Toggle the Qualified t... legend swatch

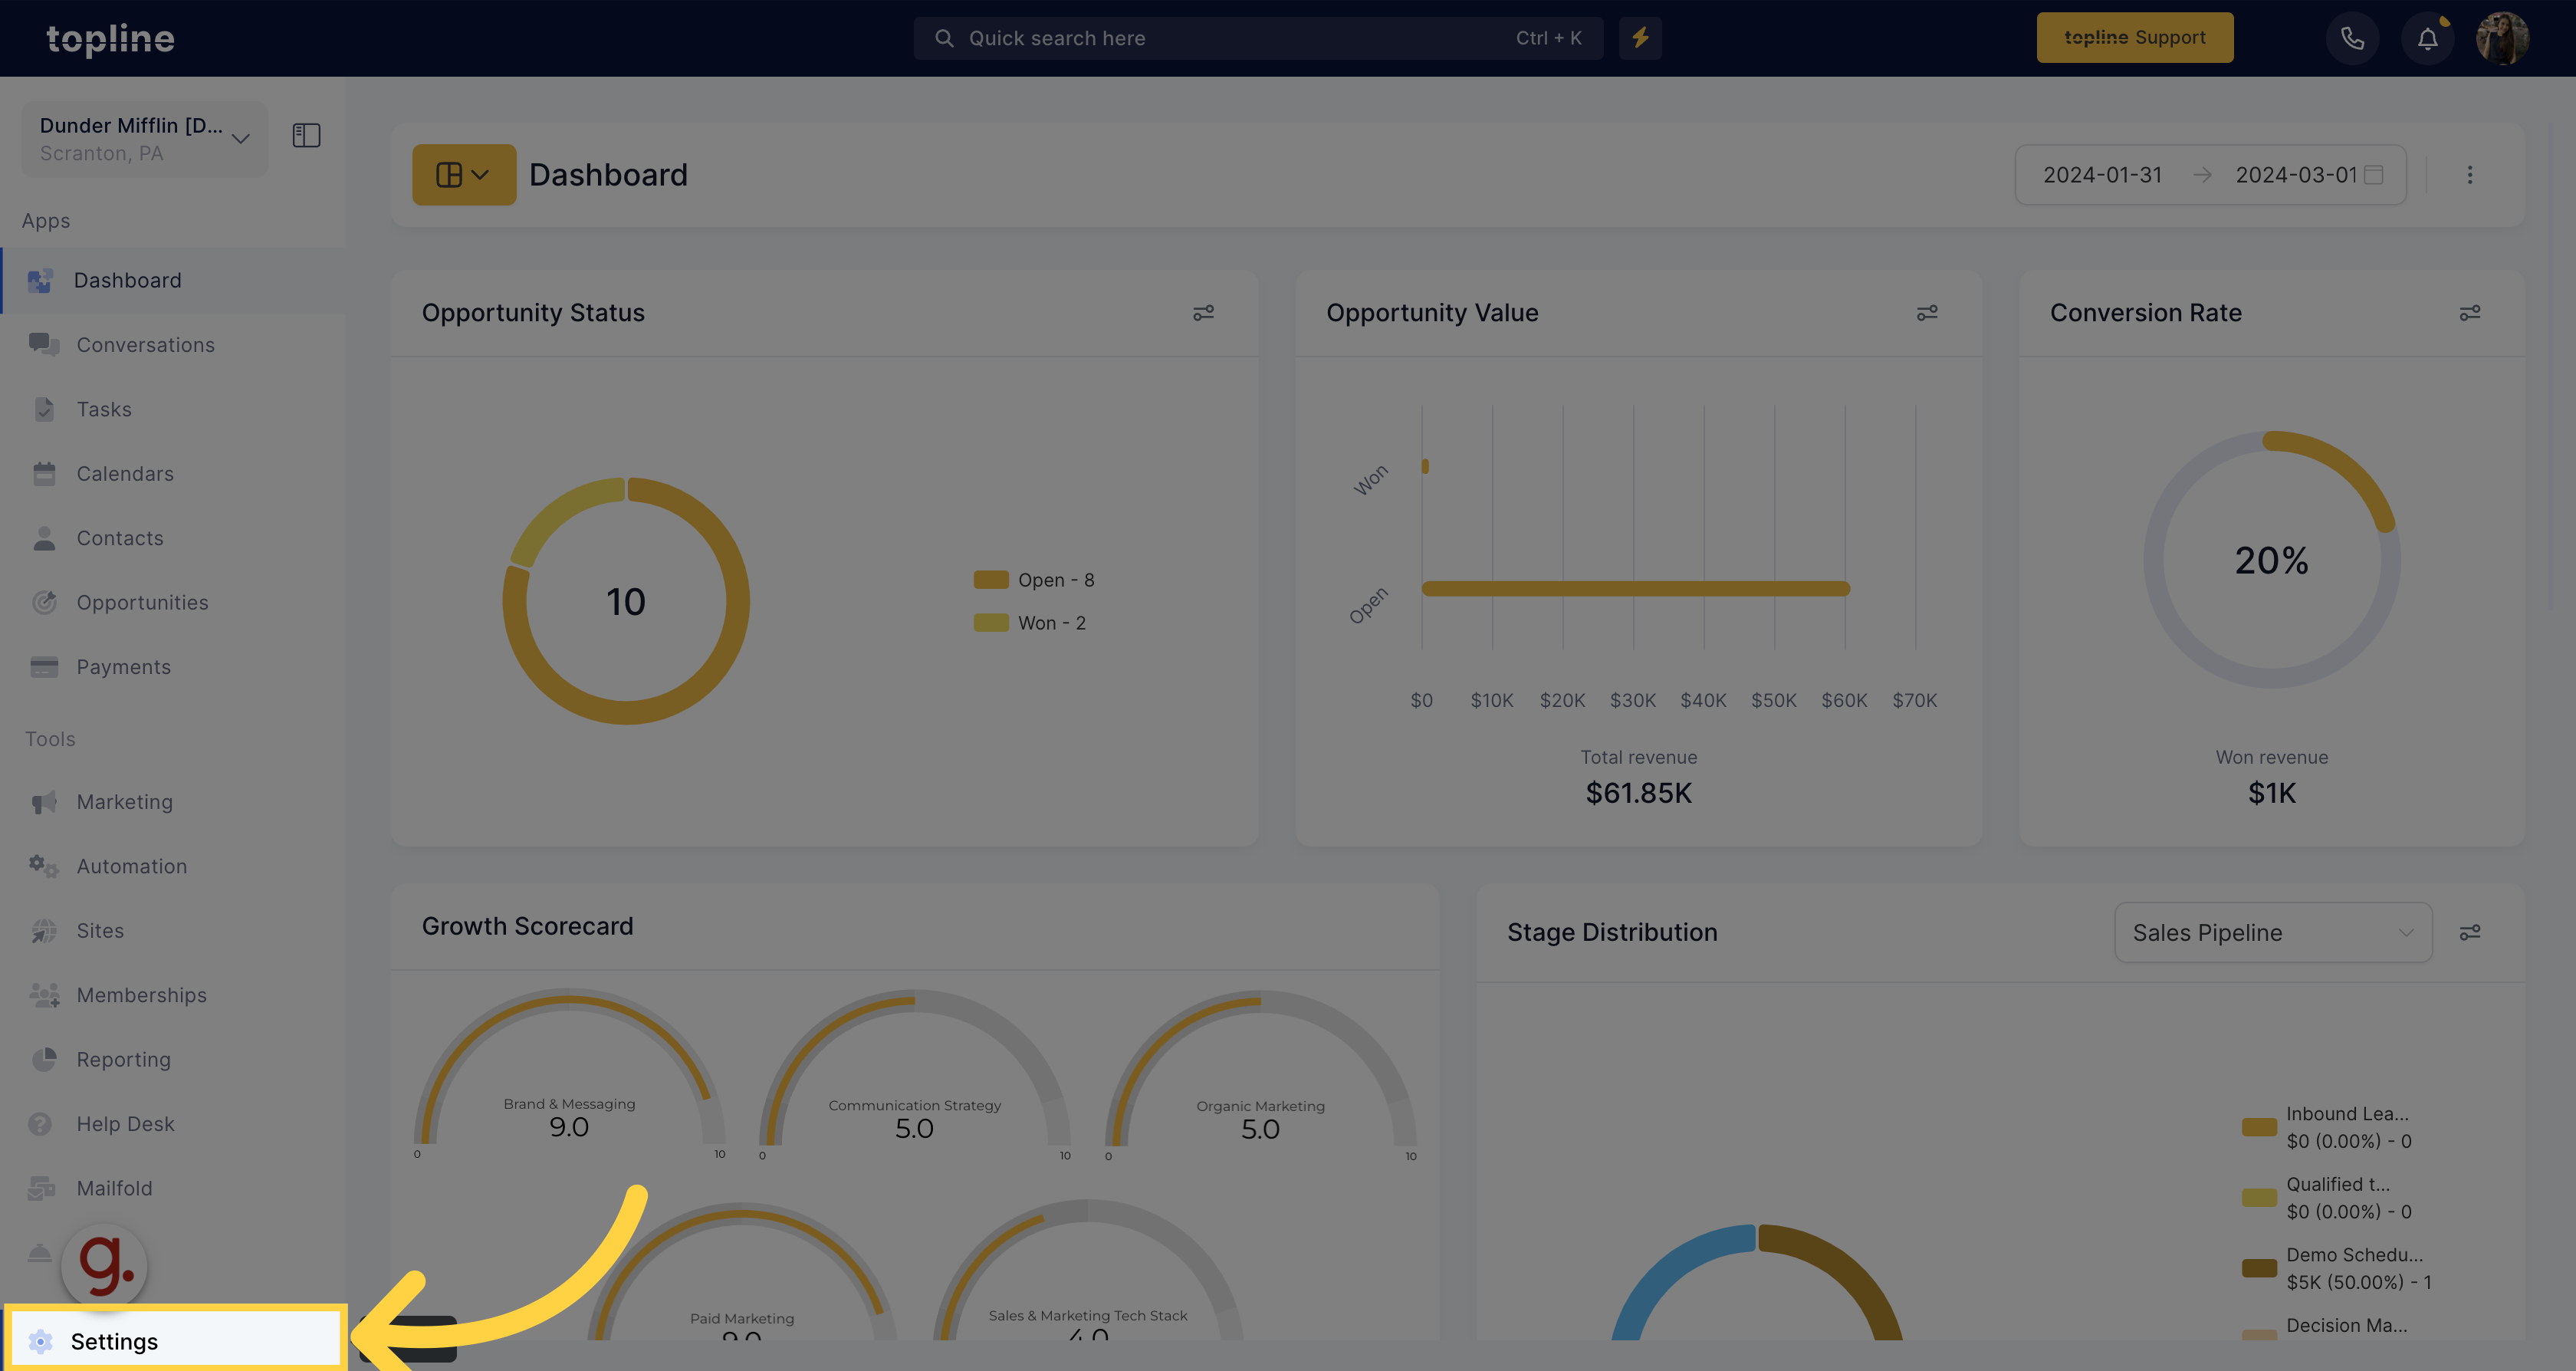click(2259, 1198)
